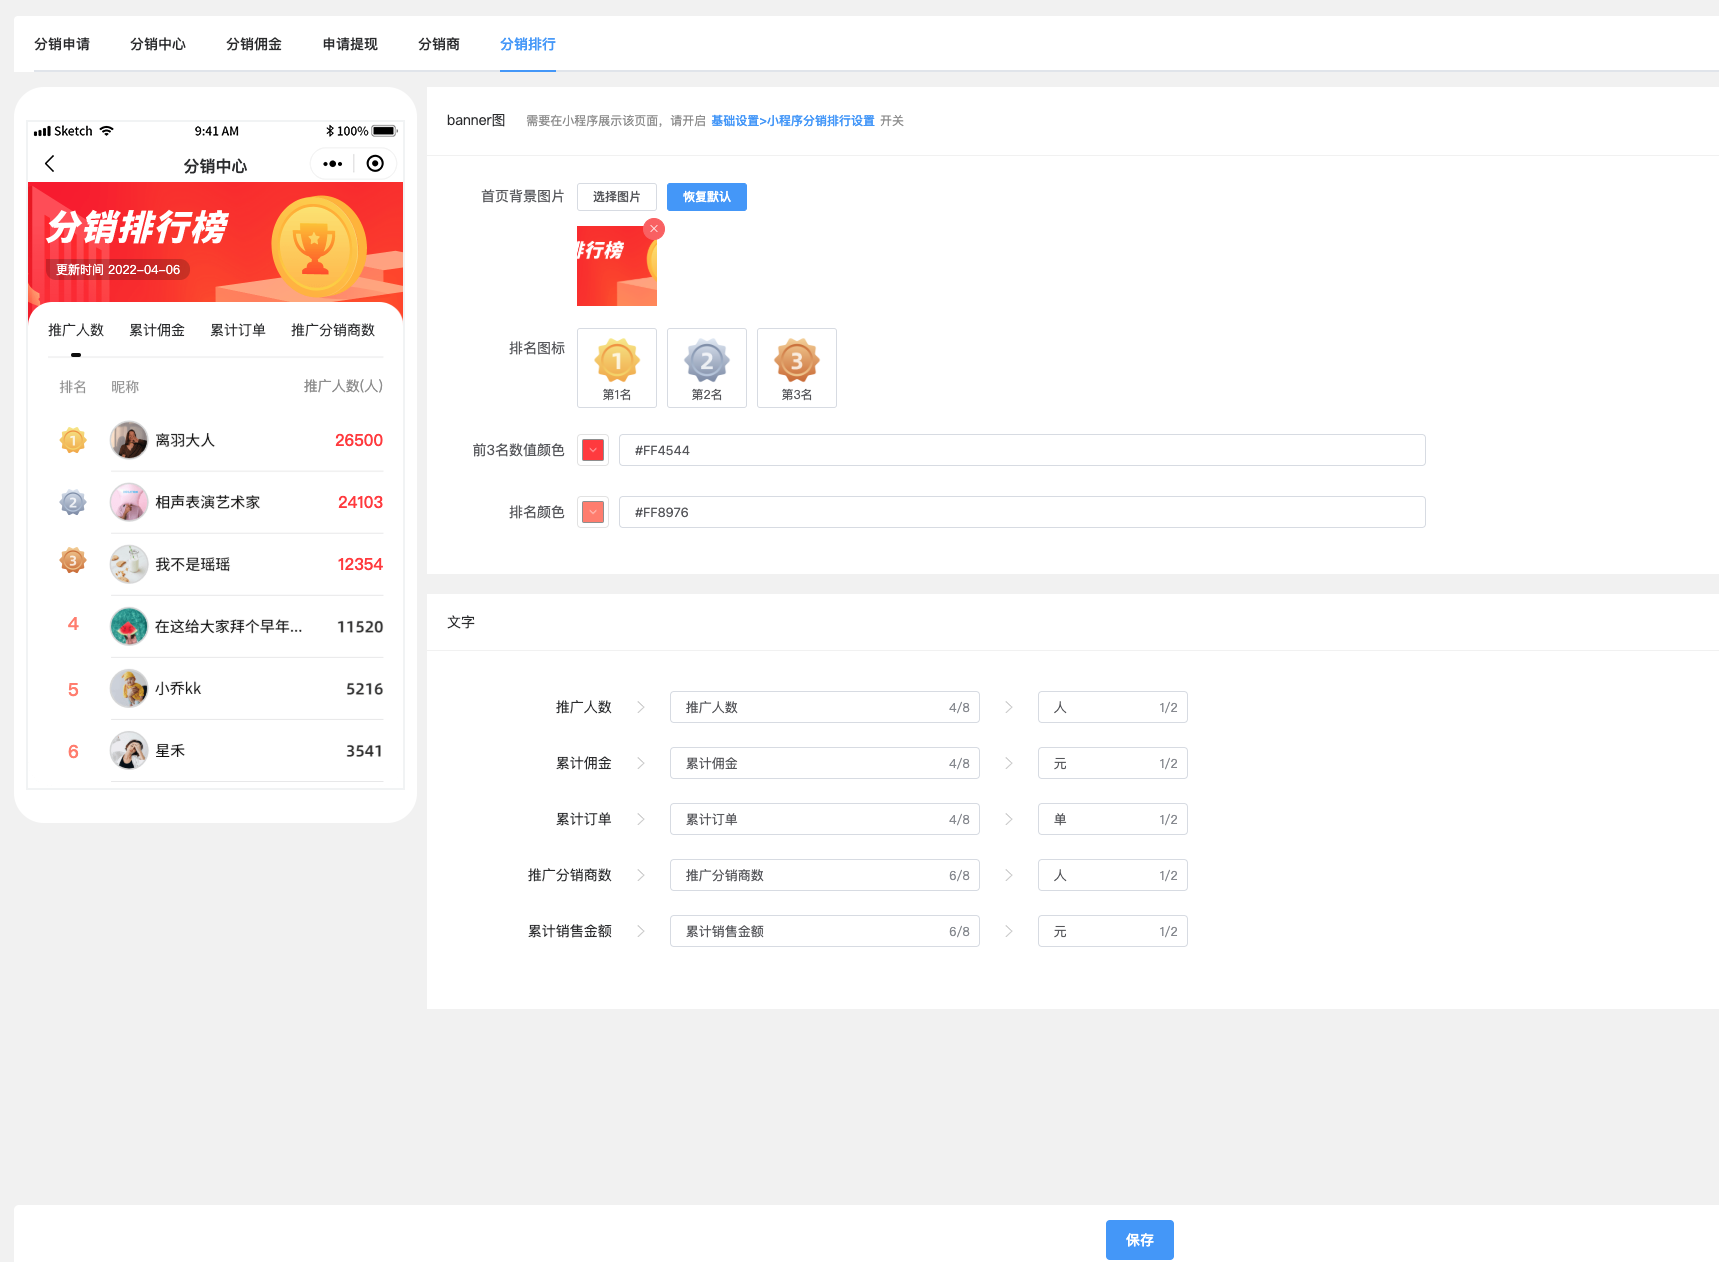
Task: Click the avatar of 星禾
Action: point(129,750)
